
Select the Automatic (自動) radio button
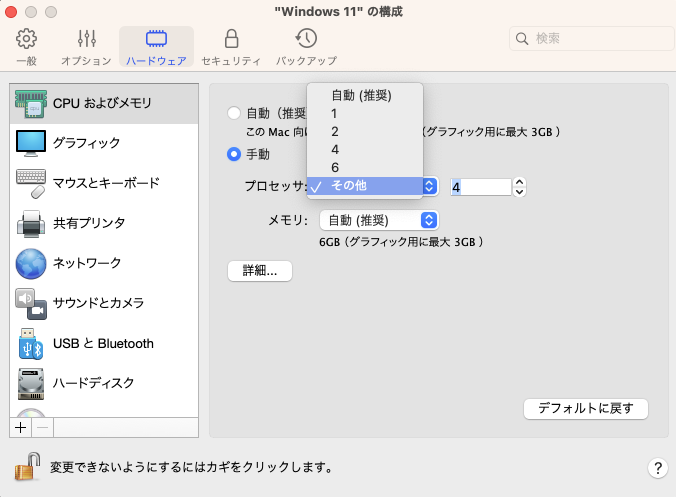[x=234, y=113]
